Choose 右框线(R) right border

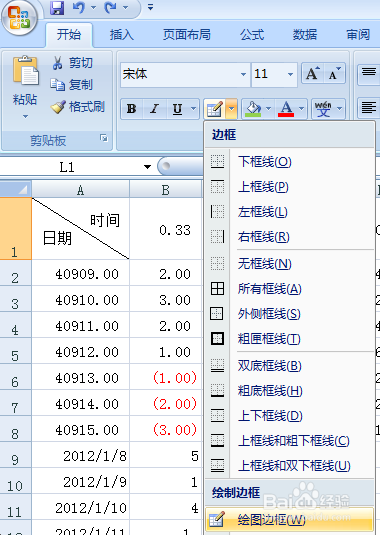click(289, 236)
